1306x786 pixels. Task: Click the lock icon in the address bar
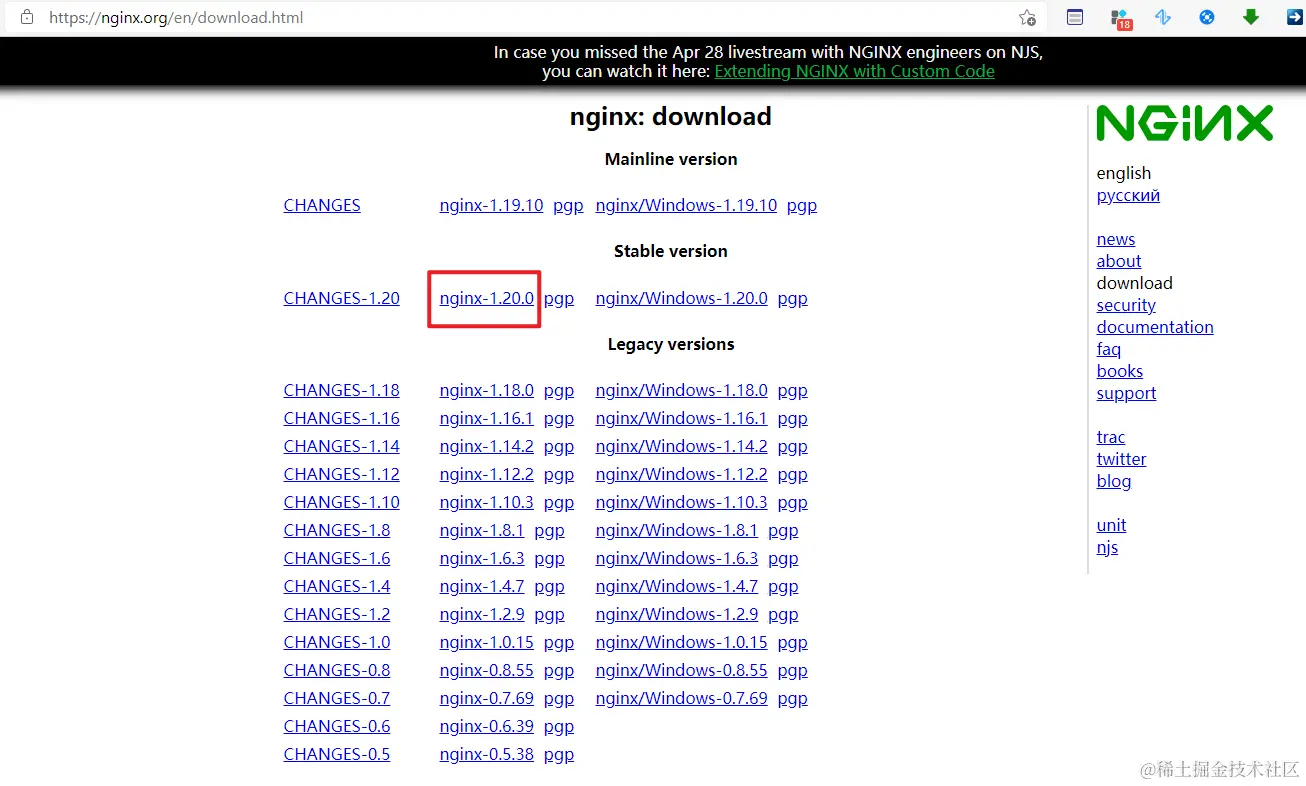27,17
